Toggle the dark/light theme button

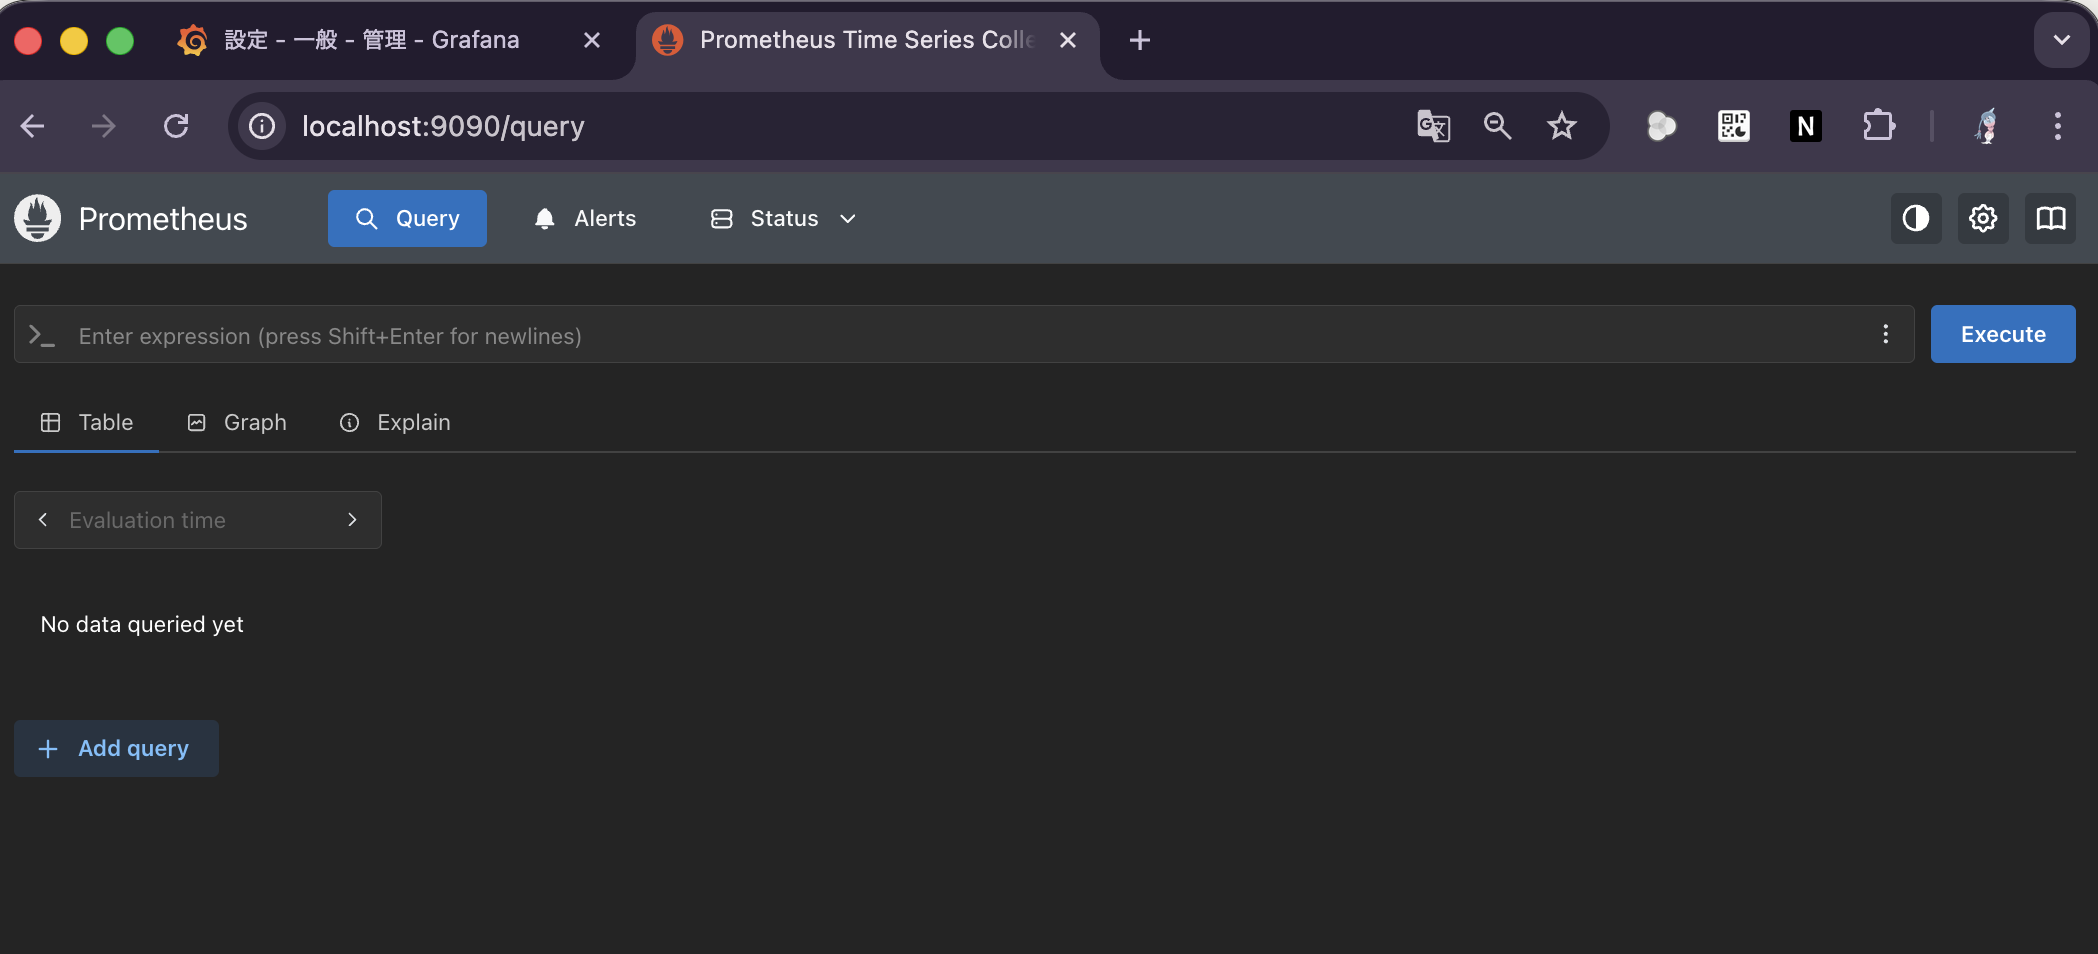[1915, 218]
